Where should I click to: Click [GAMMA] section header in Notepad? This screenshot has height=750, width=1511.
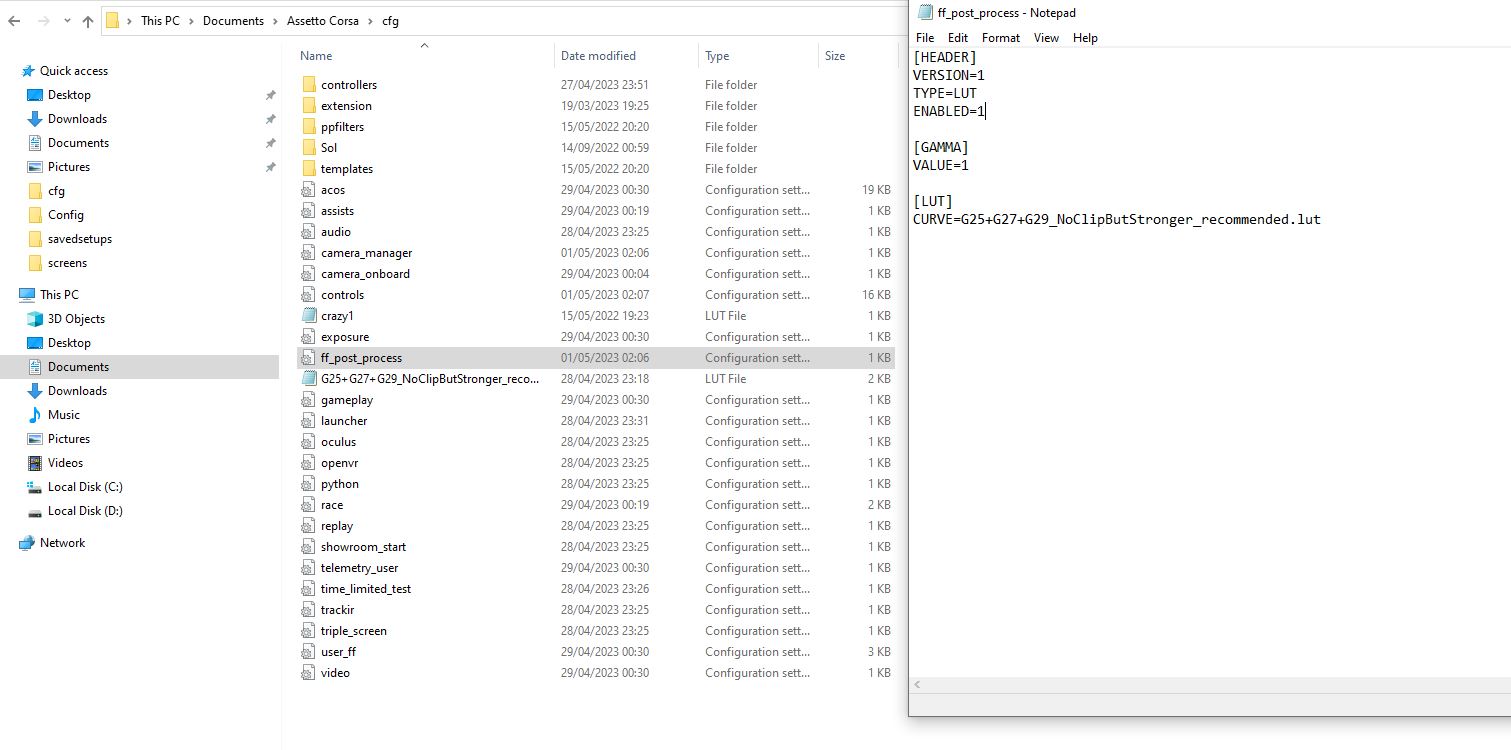pyautogui.click(x=941, y=147)
